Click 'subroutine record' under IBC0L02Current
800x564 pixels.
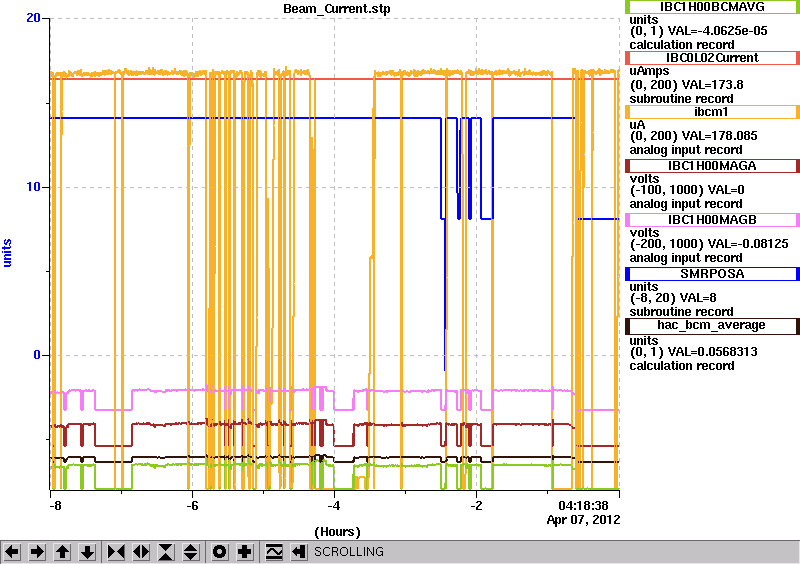(681, 99)
